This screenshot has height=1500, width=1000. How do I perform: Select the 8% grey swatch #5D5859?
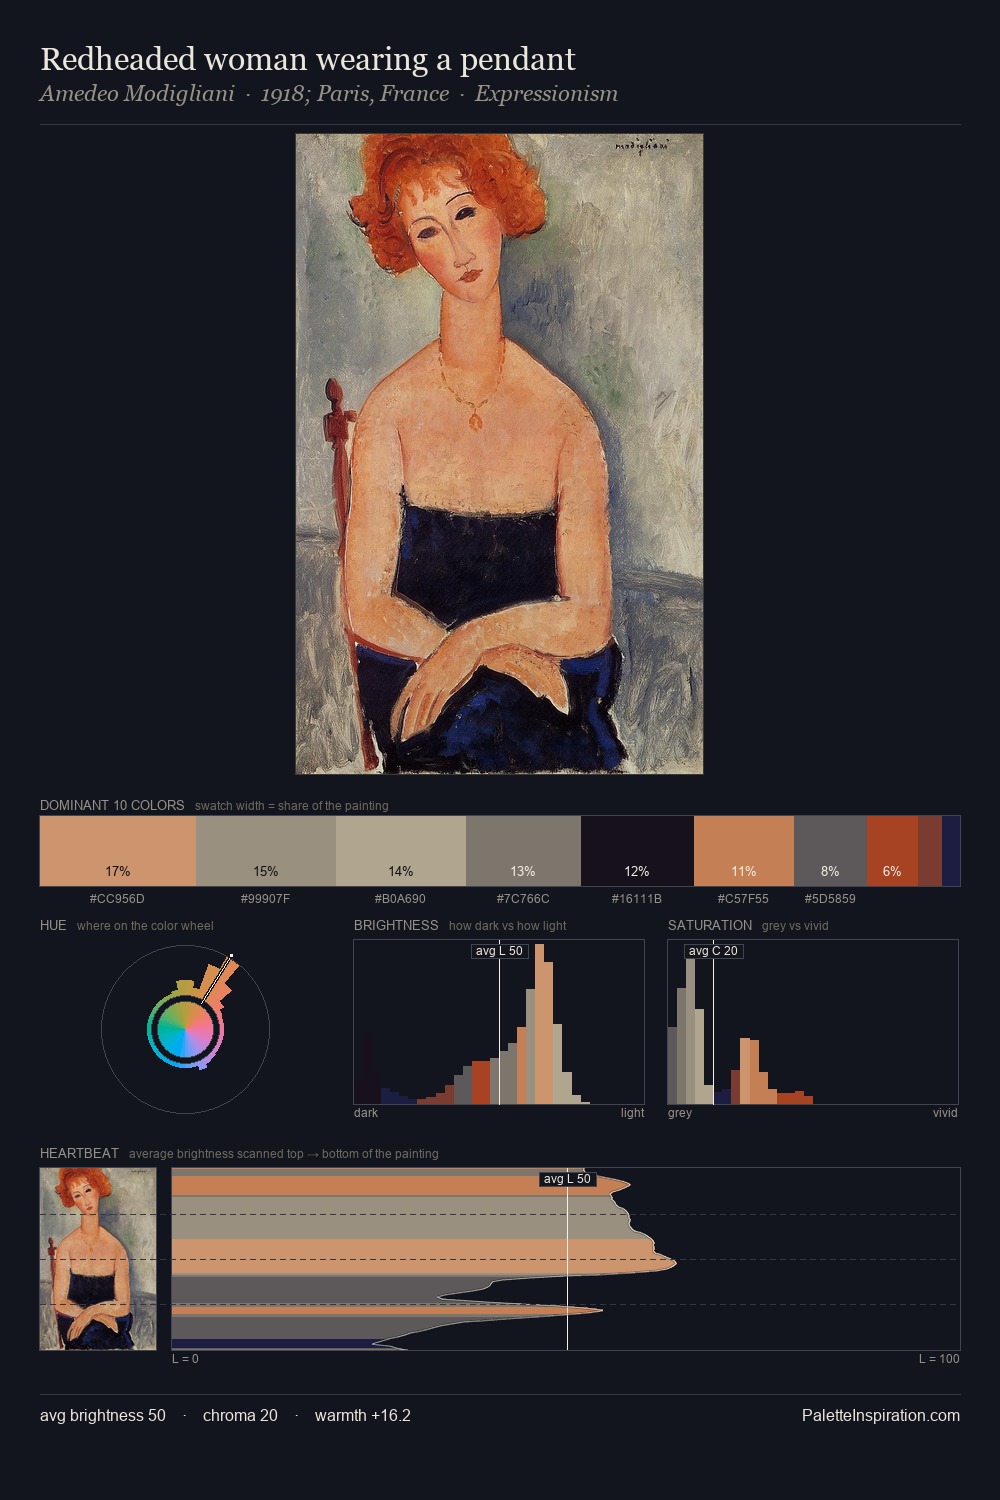pyautogui.click(x=830, y=851)
